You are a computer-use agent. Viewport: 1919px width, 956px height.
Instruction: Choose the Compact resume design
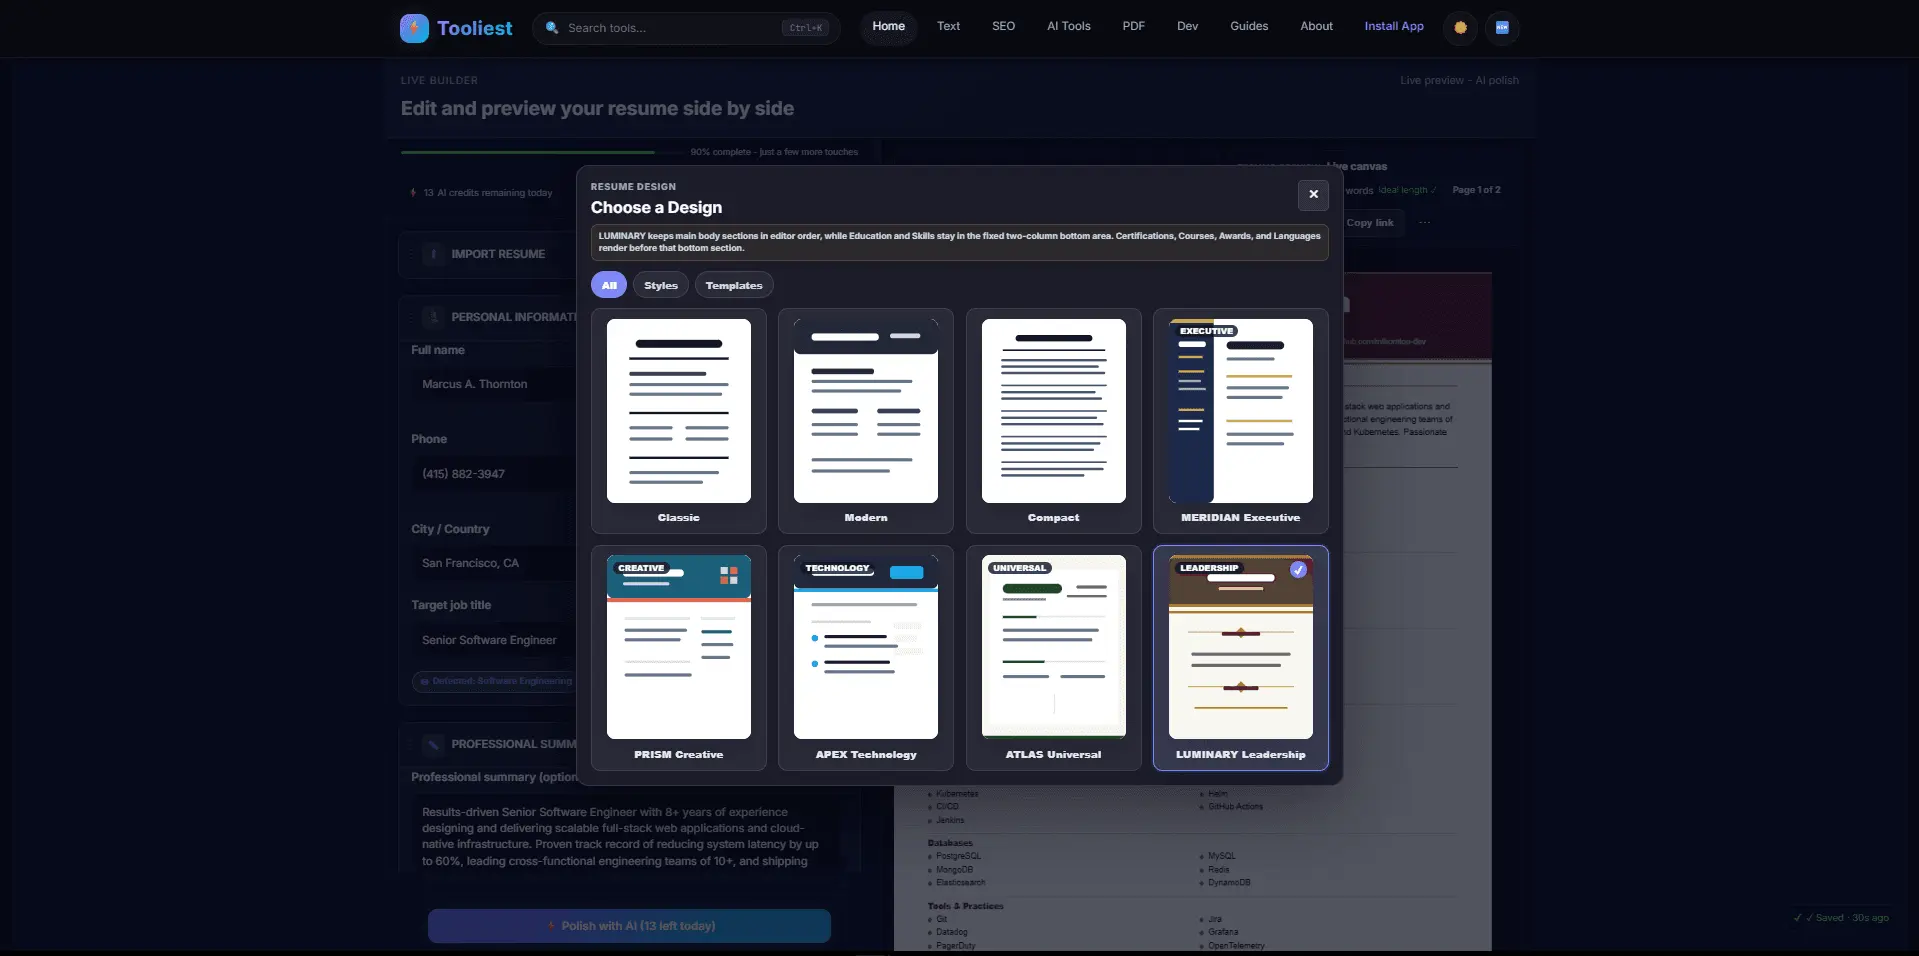coord(1054,421)
